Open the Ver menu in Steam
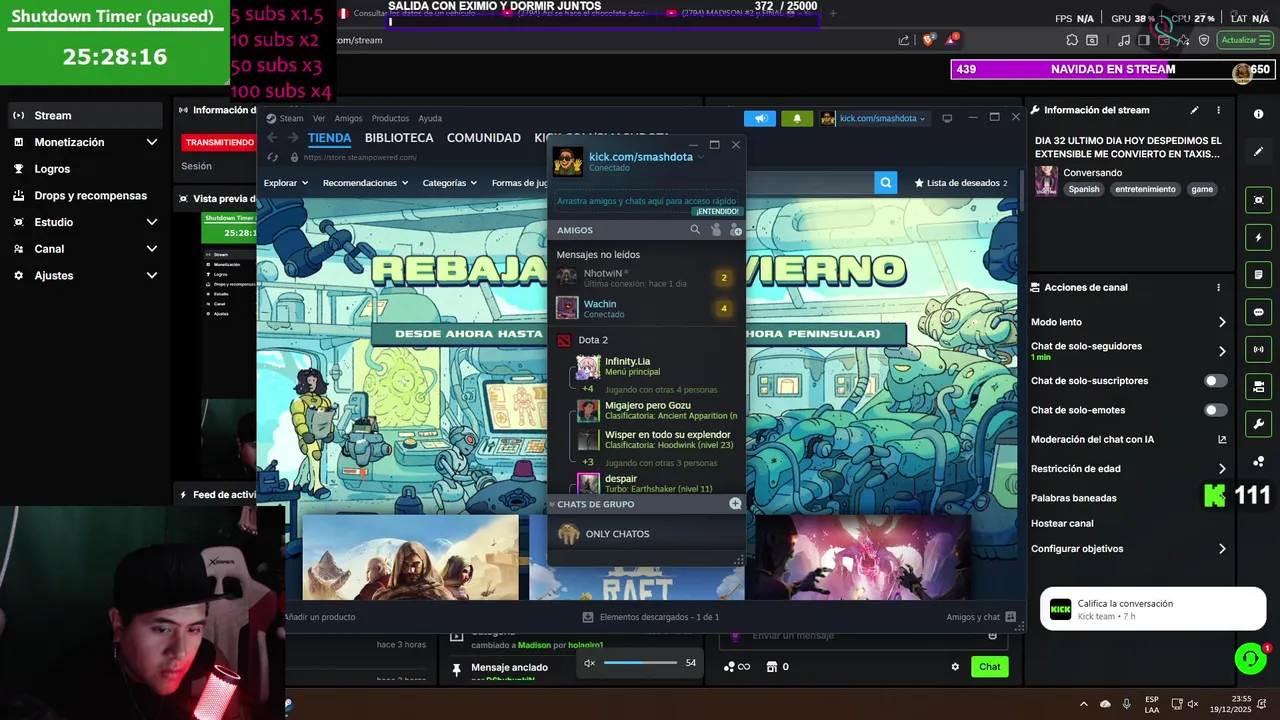The width and height of the screenshot is (1280, 720). click(319, 118)
